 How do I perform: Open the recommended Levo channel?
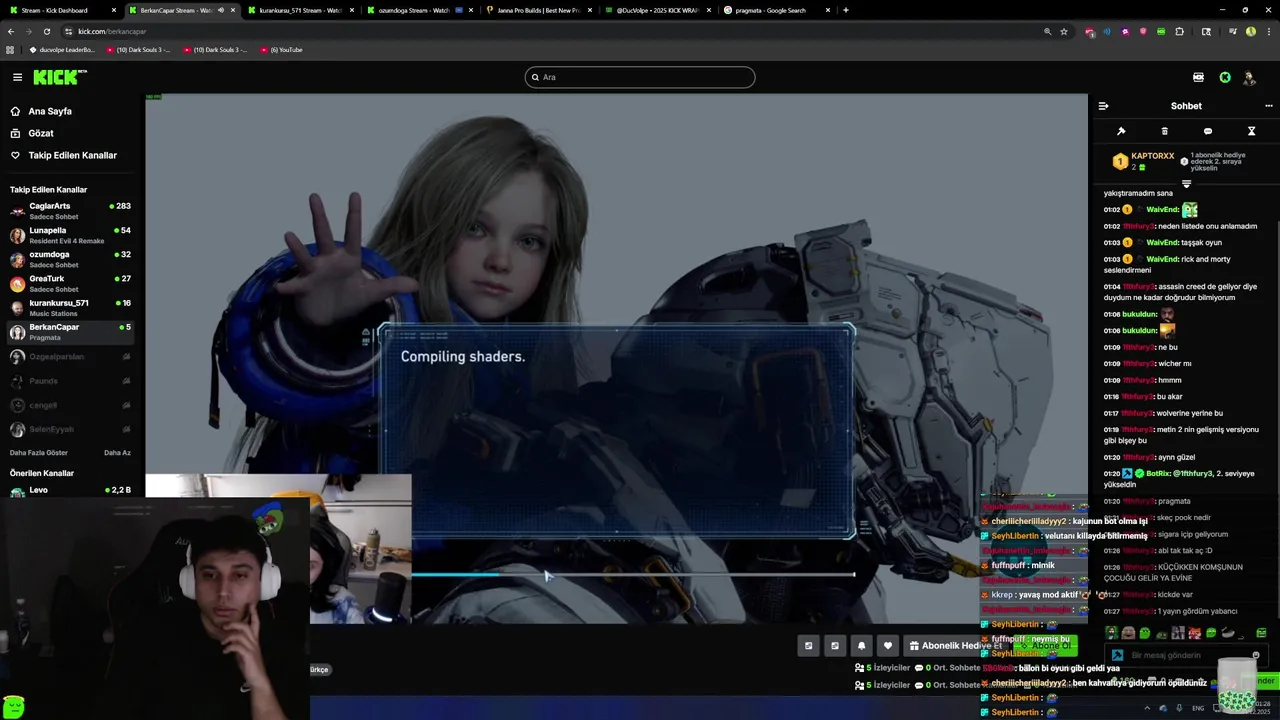(x=71, y=491)
